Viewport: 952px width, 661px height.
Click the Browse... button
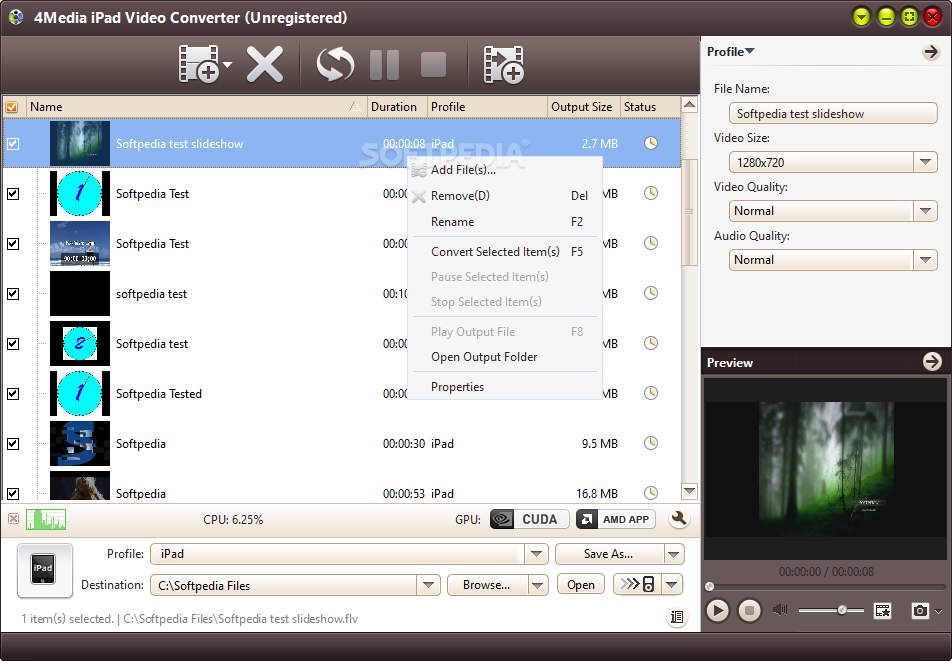(487, 585)
